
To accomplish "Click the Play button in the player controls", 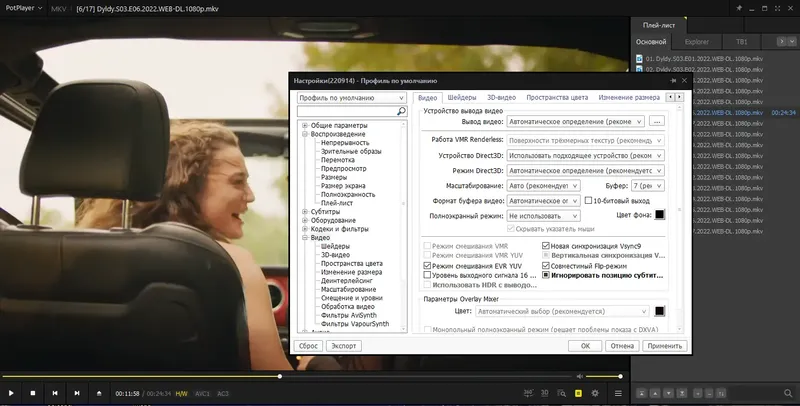I will pyautogui.click(x=11, y=393).
